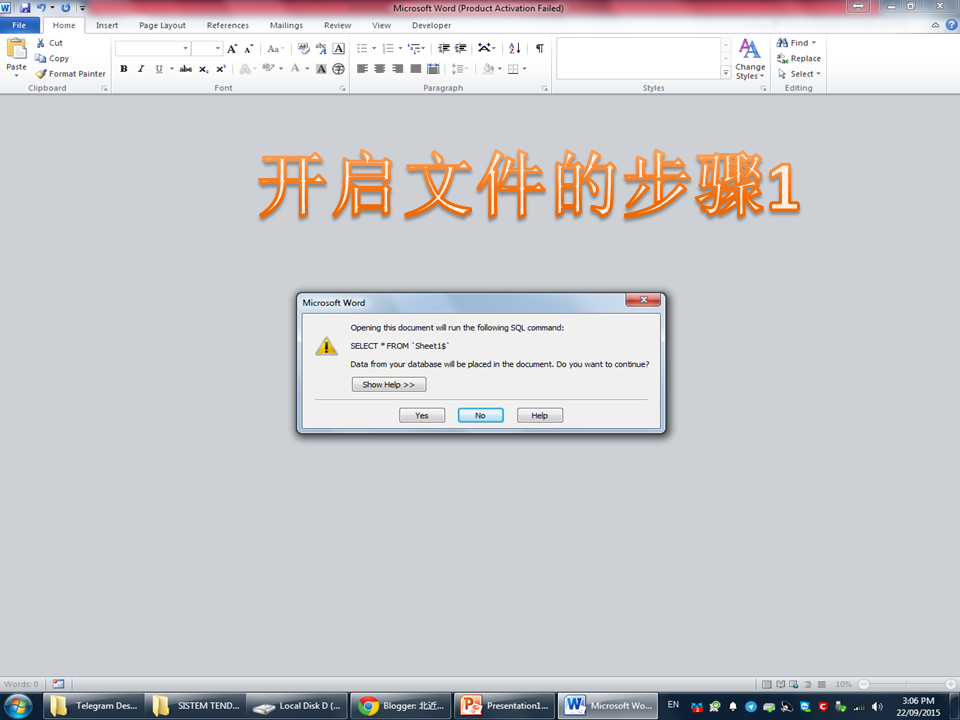Viewport: 960px width, 720px height.
Task: Center text in Paragraph group
Action: pos(380,69)
